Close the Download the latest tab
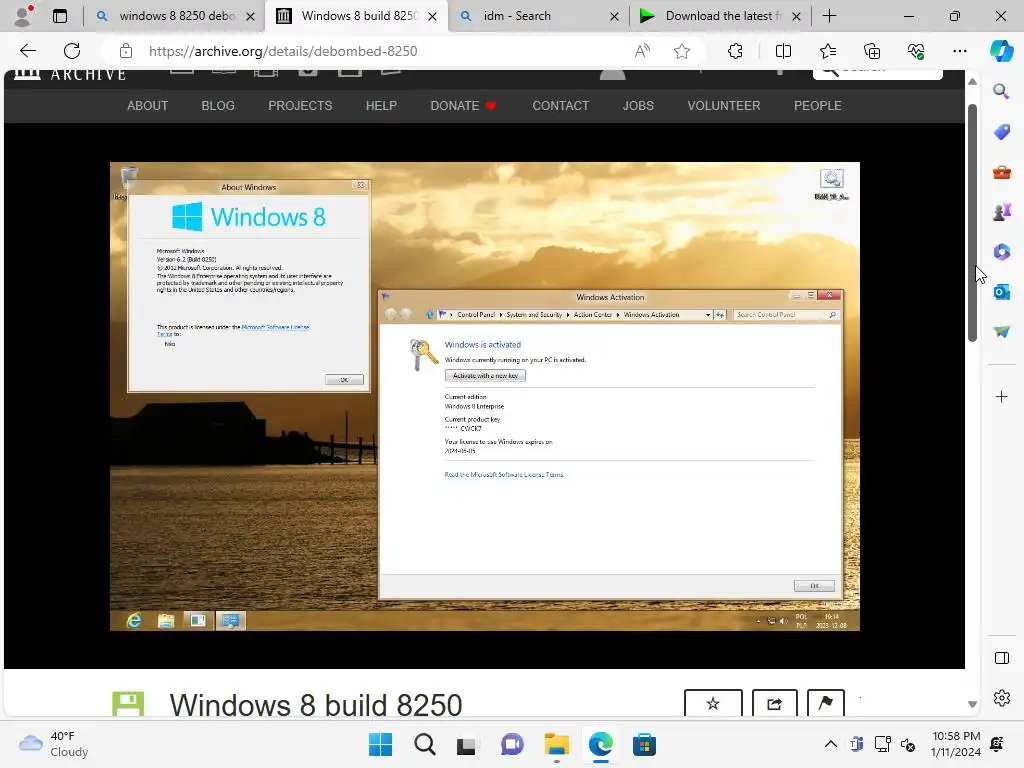Image resolution: width=1024 pixels, height=768 pixels. pyautogui.click(x=796, y=16)
